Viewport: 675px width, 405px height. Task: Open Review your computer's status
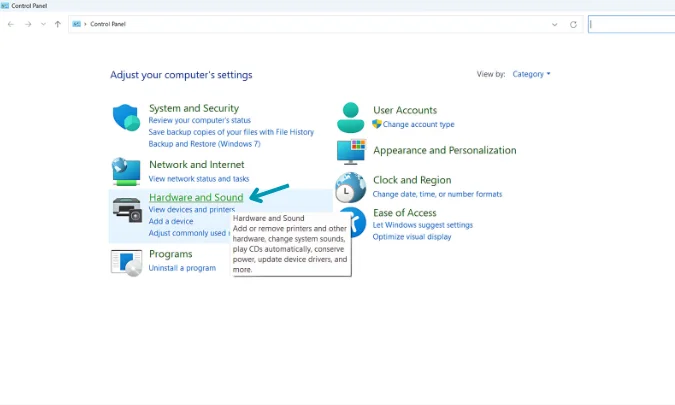click(x=199, y=120)
